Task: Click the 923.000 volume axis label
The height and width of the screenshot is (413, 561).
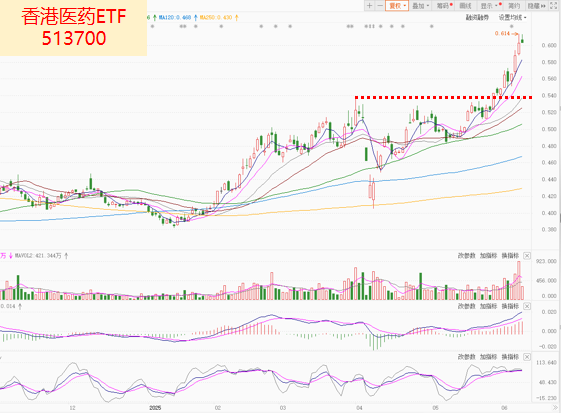Action: point(546,261)
